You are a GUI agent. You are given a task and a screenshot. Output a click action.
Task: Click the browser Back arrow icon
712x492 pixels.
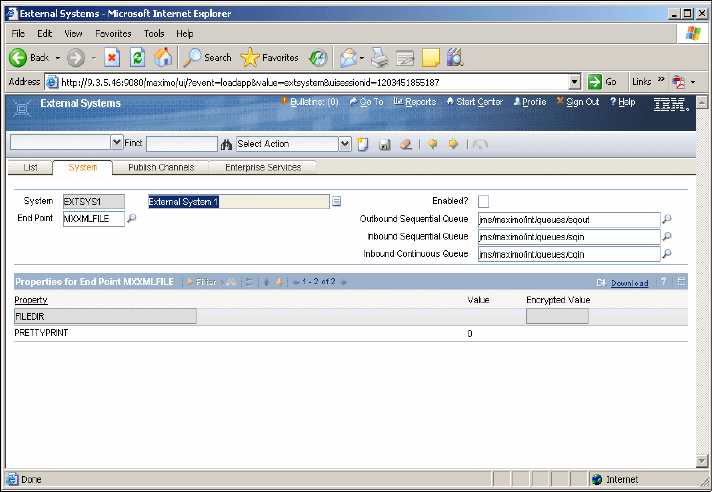point(18,58)
